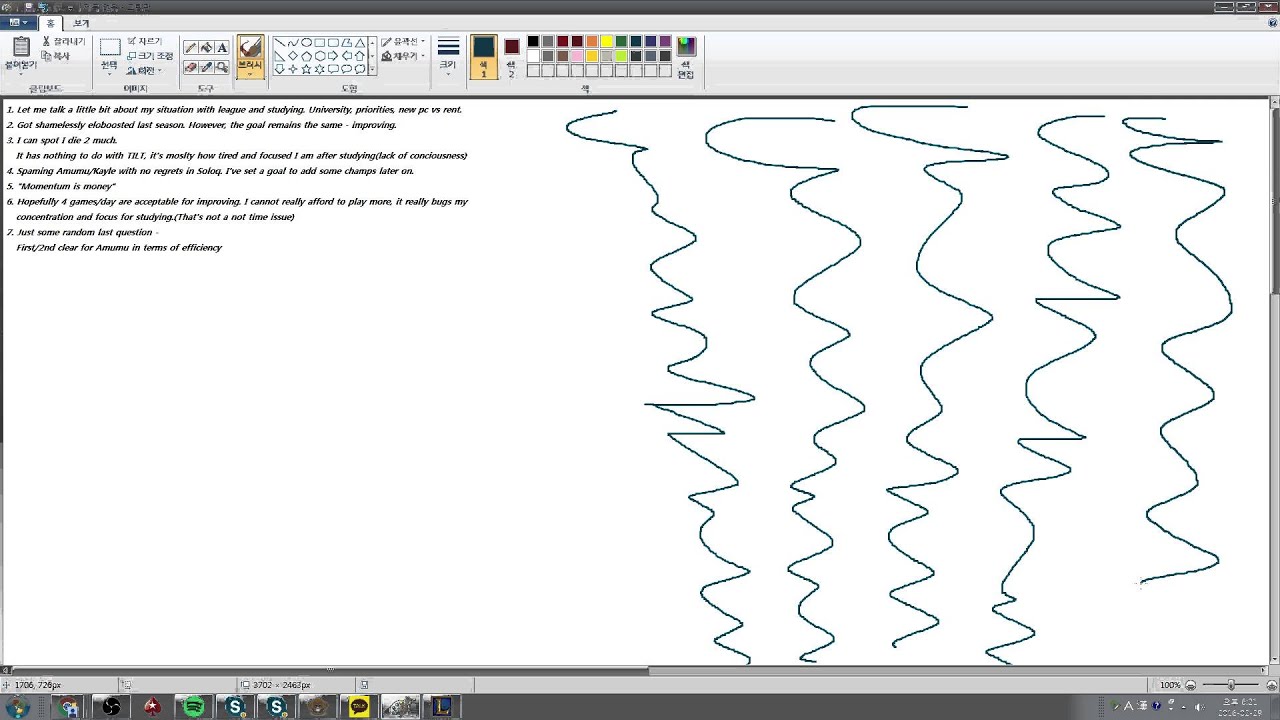The height and width of the screenshot is (720, 1280).
Task: Select the Text tool
Action: (222, 47)
